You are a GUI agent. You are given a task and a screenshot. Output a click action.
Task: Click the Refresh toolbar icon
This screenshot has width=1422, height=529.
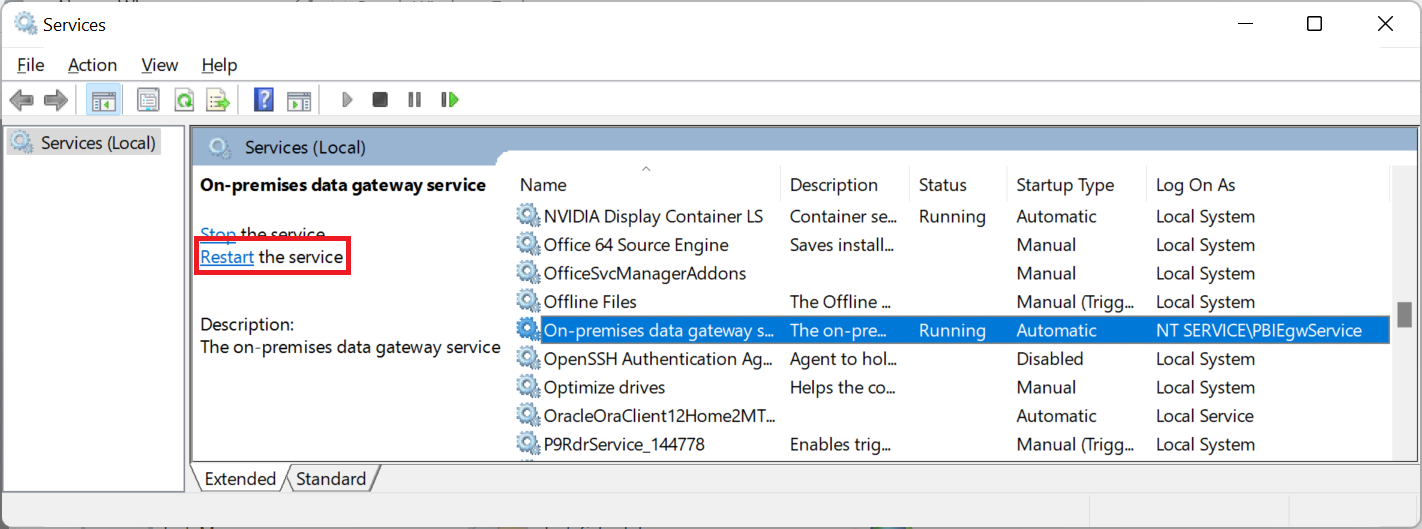tap(183, 100)
